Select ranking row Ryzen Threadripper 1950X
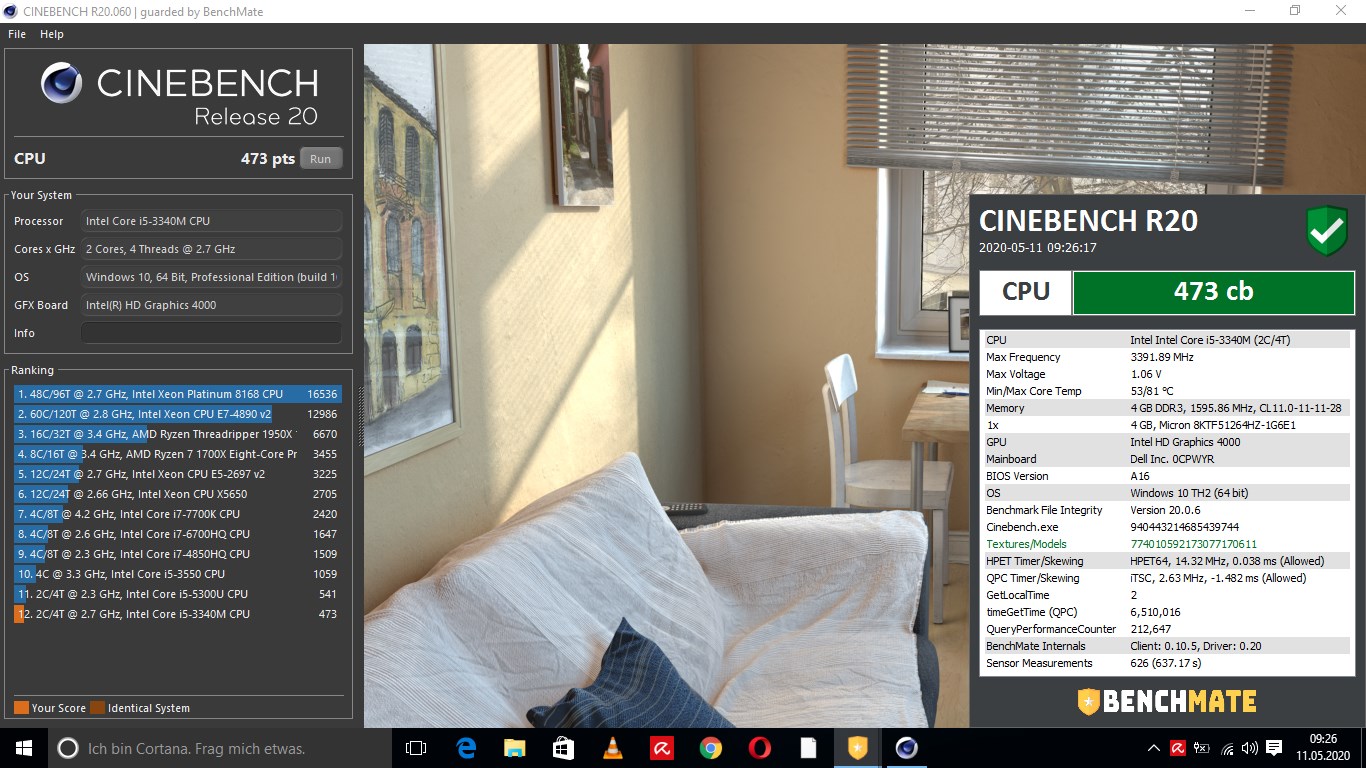 pyautogui.click(x=178, y=434)
